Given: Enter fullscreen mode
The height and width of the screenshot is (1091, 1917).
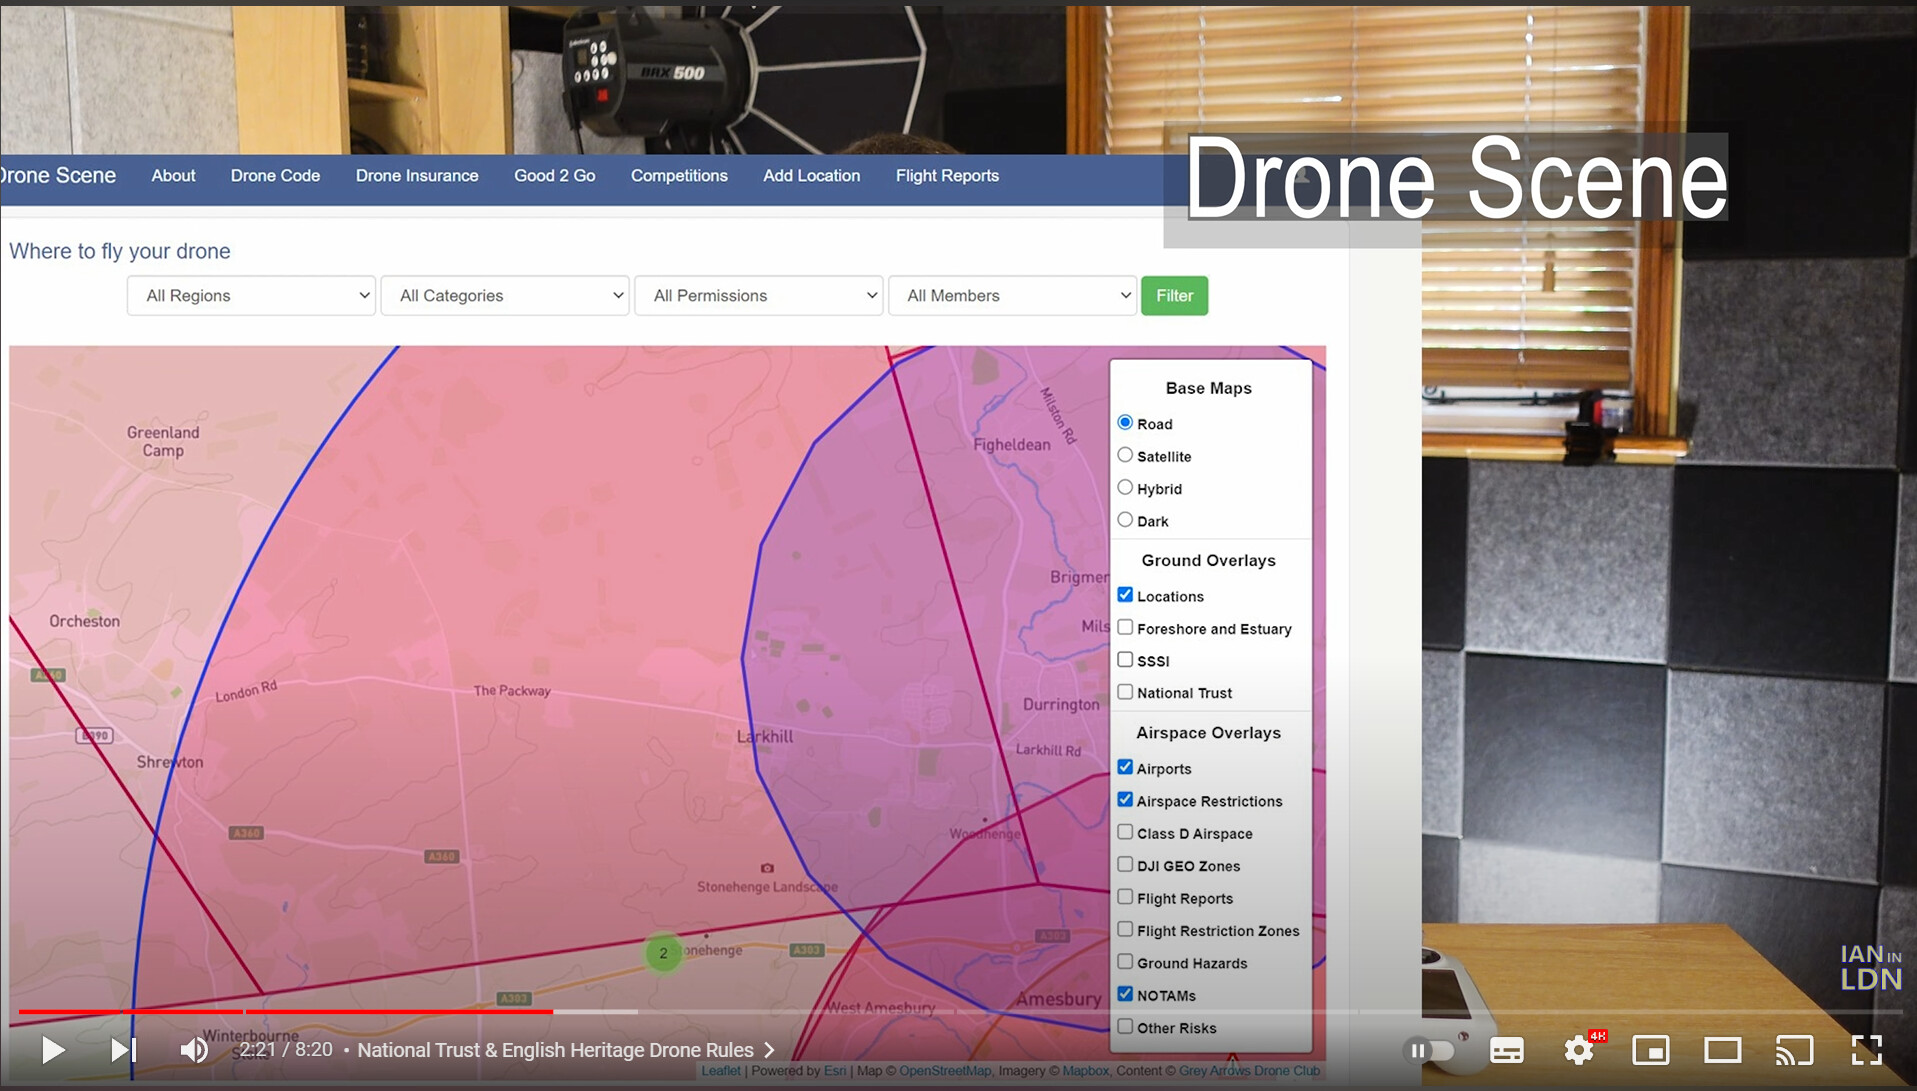Looking at the screenshot, I should click(1866, 1050).
